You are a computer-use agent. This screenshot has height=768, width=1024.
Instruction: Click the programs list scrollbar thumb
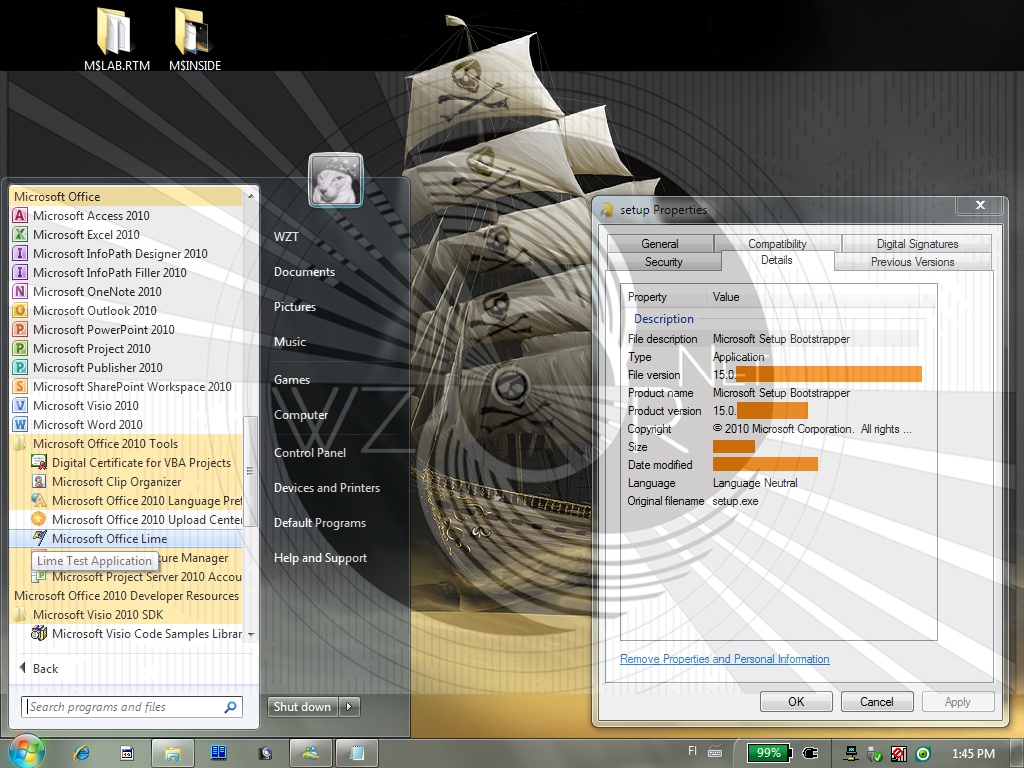(x=250, y=471)
